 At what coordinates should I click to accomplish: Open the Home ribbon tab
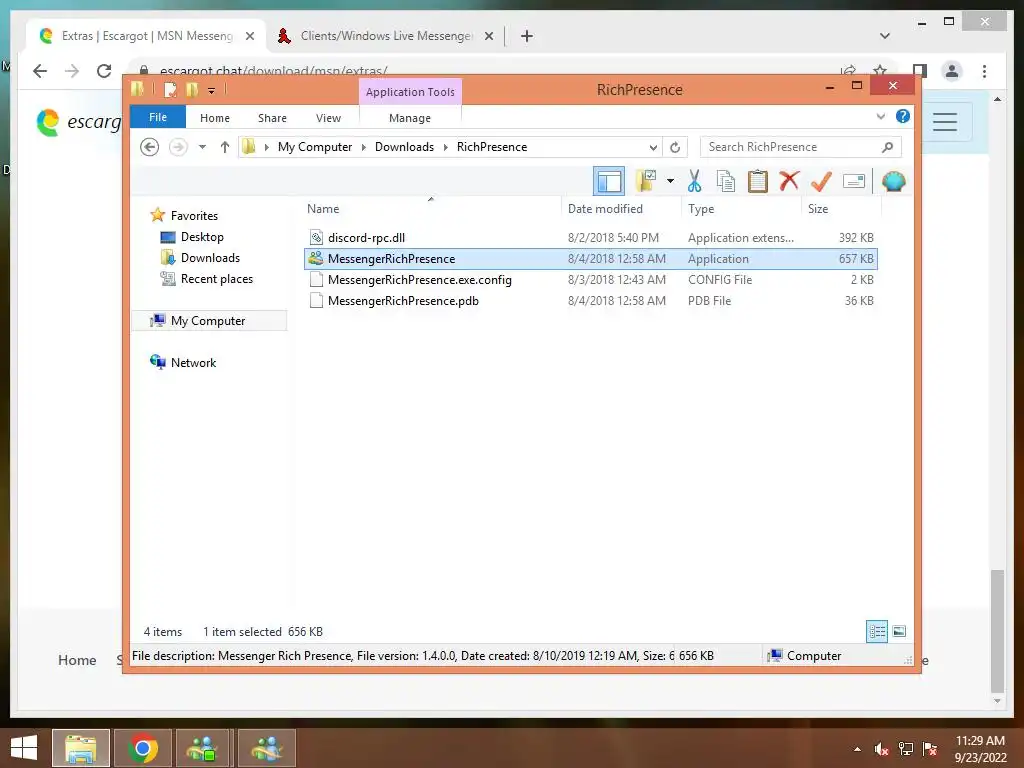click(x=215, y=118)
